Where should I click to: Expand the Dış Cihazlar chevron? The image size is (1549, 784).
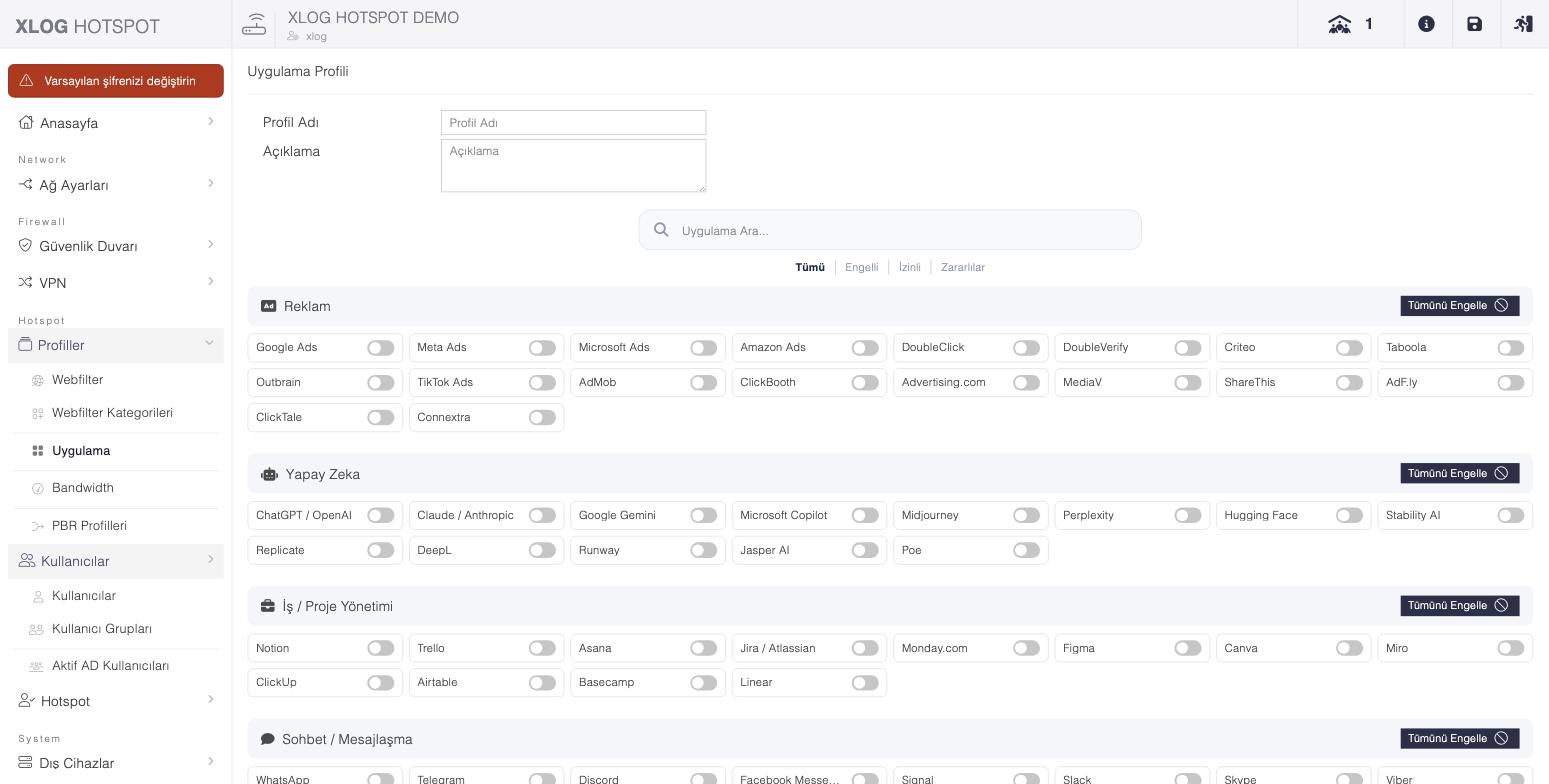click(x=210, y=762)
